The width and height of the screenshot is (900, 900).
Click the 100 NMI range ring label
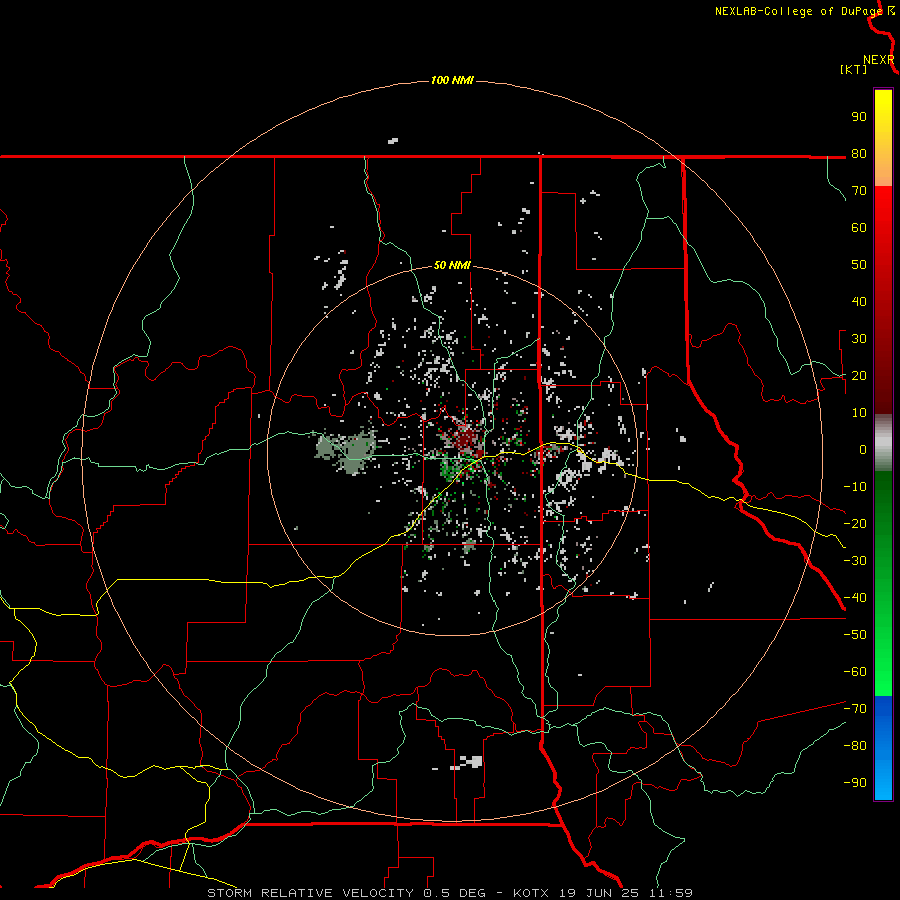[452, 80]
